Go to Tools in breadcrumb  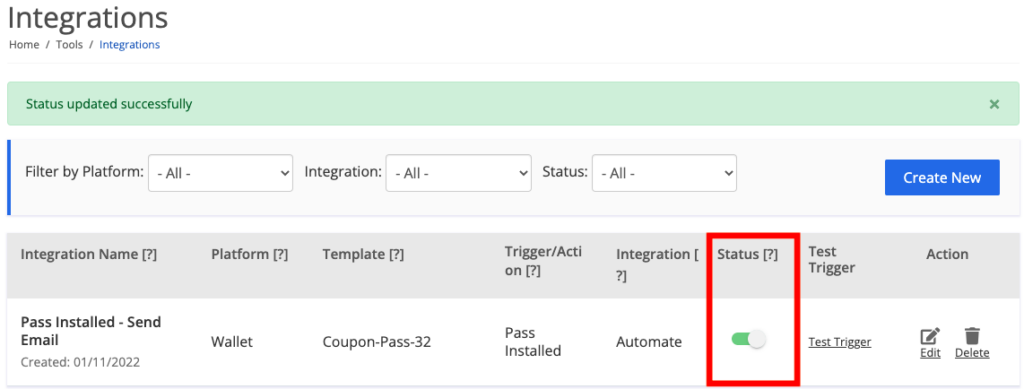coord(69,45)
